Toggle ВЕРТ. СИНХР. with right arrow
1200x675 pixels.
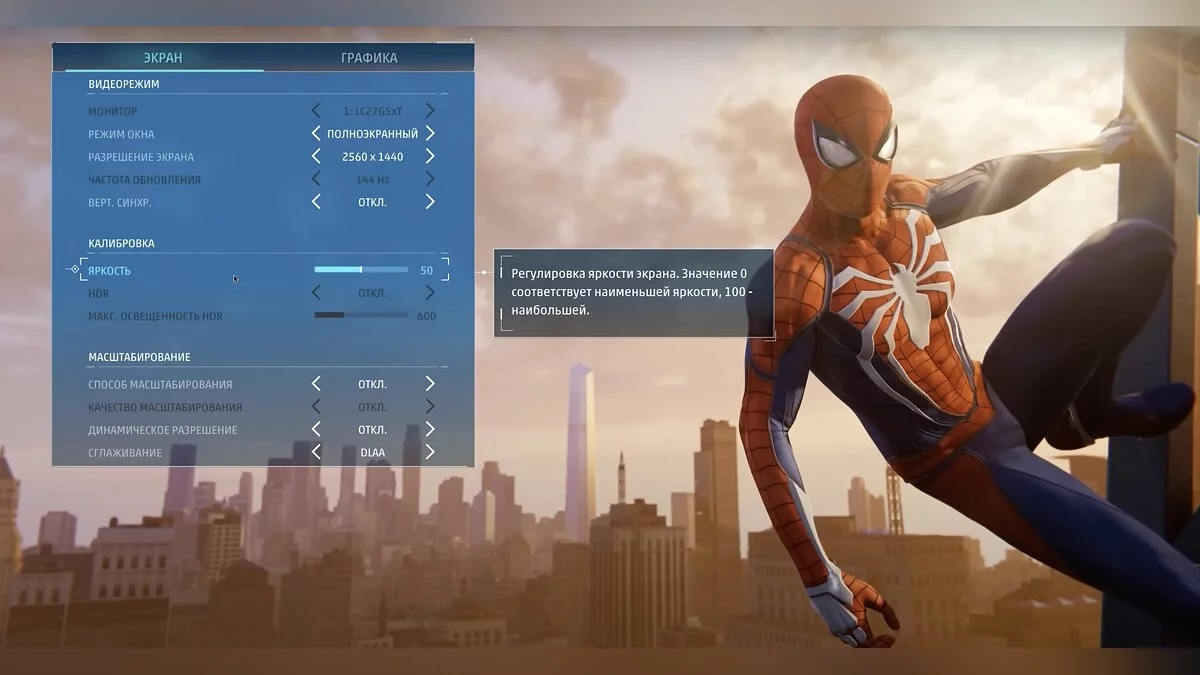point(430,202)
